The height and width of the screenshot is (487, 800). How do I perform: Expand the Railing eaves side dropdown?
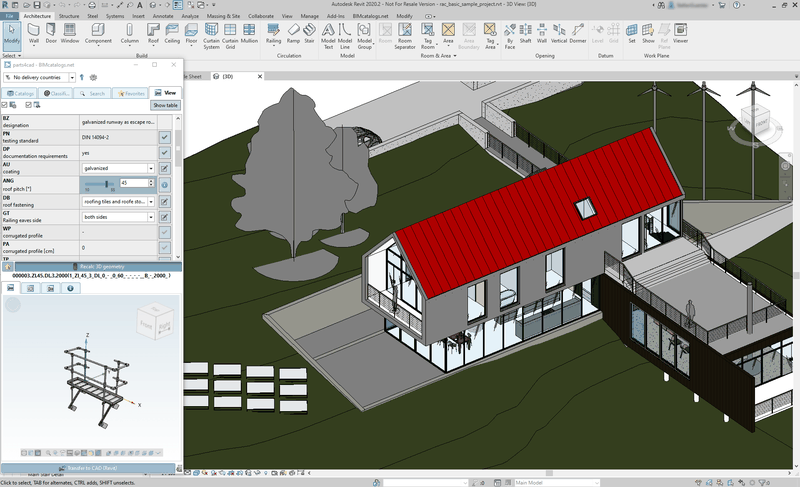(118, 216)
